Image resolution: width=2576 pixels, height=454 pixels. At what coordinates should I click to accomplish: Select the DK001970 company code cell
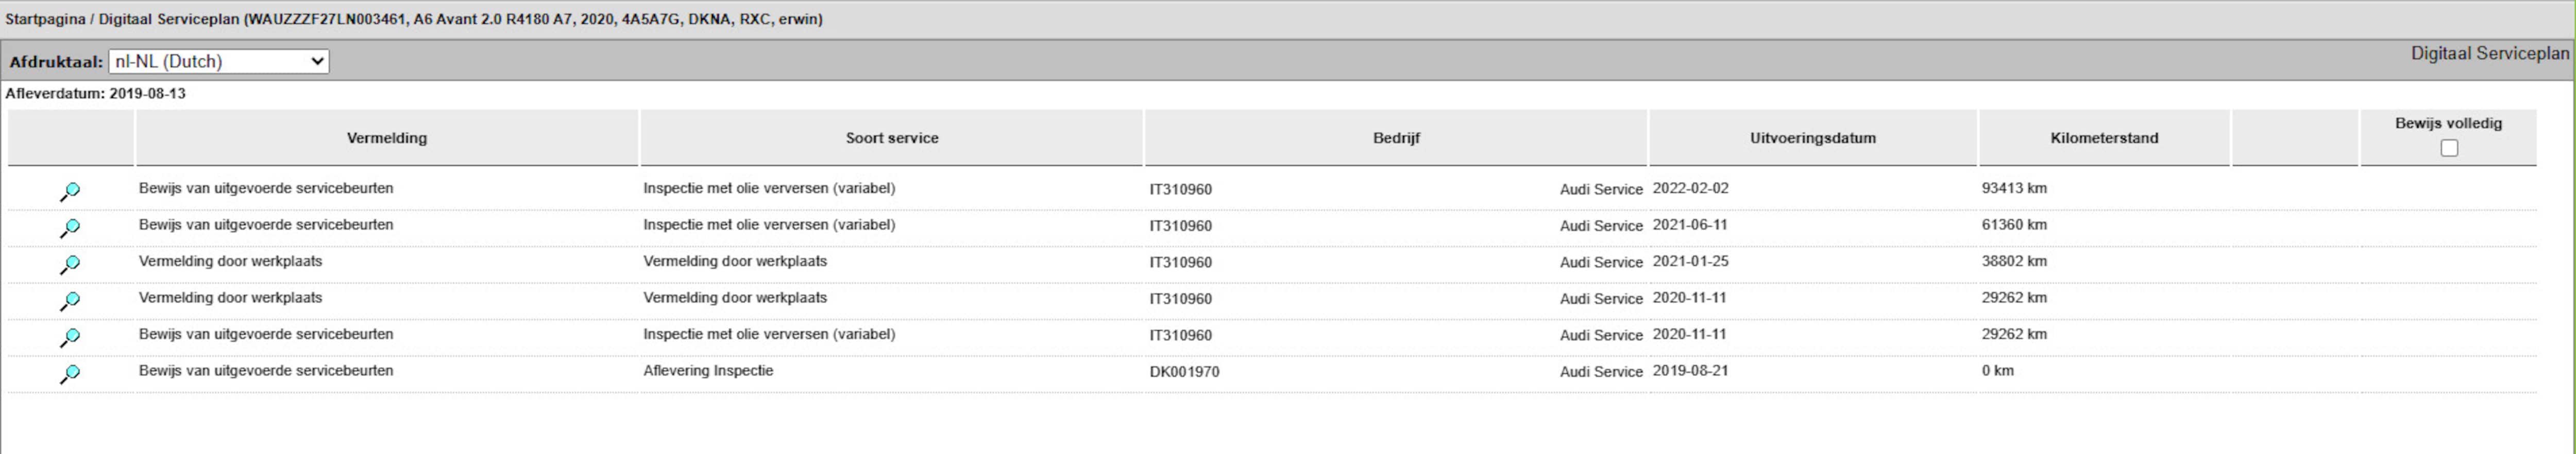click(x=1184, y=371)
